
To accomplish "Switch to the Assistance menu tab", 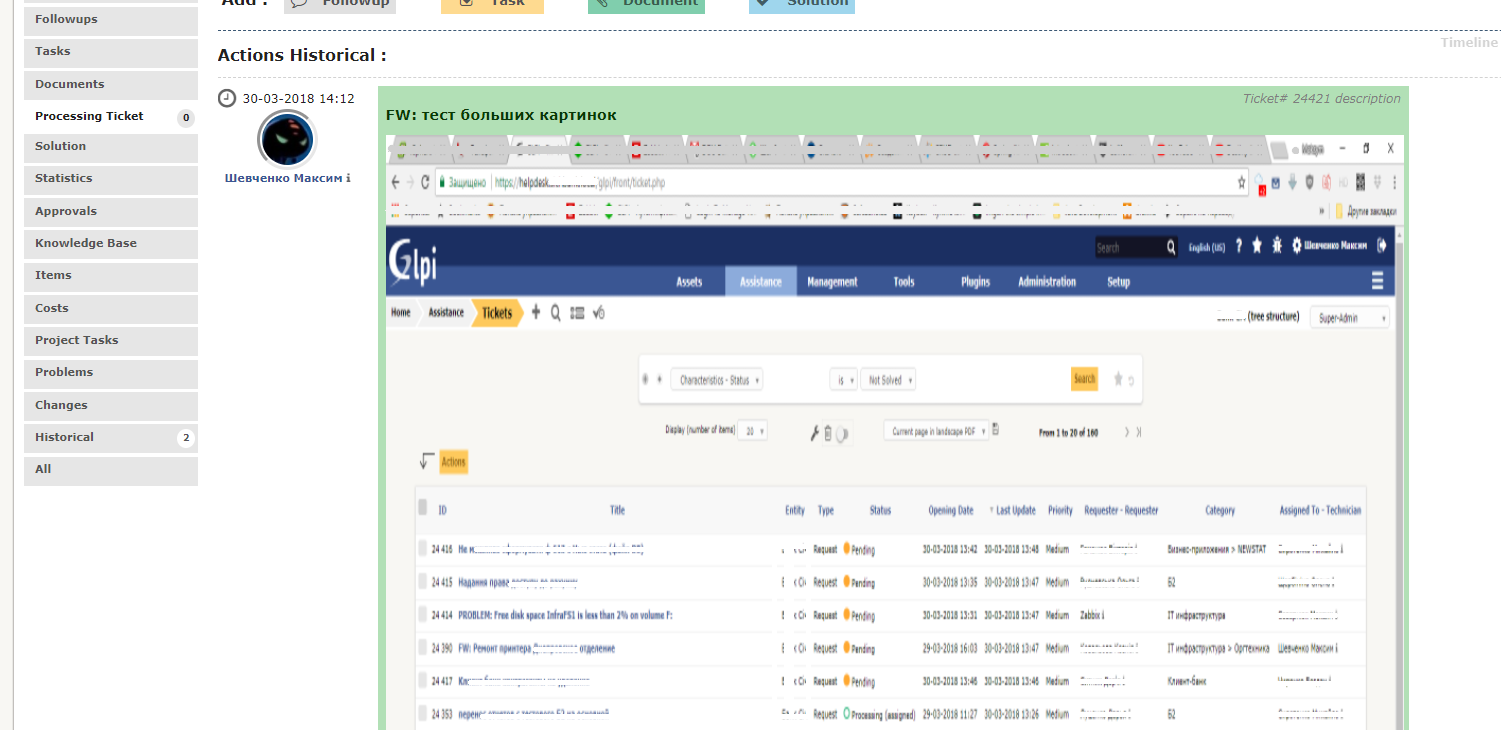I will pyautogui.click(x=760, y=281).
